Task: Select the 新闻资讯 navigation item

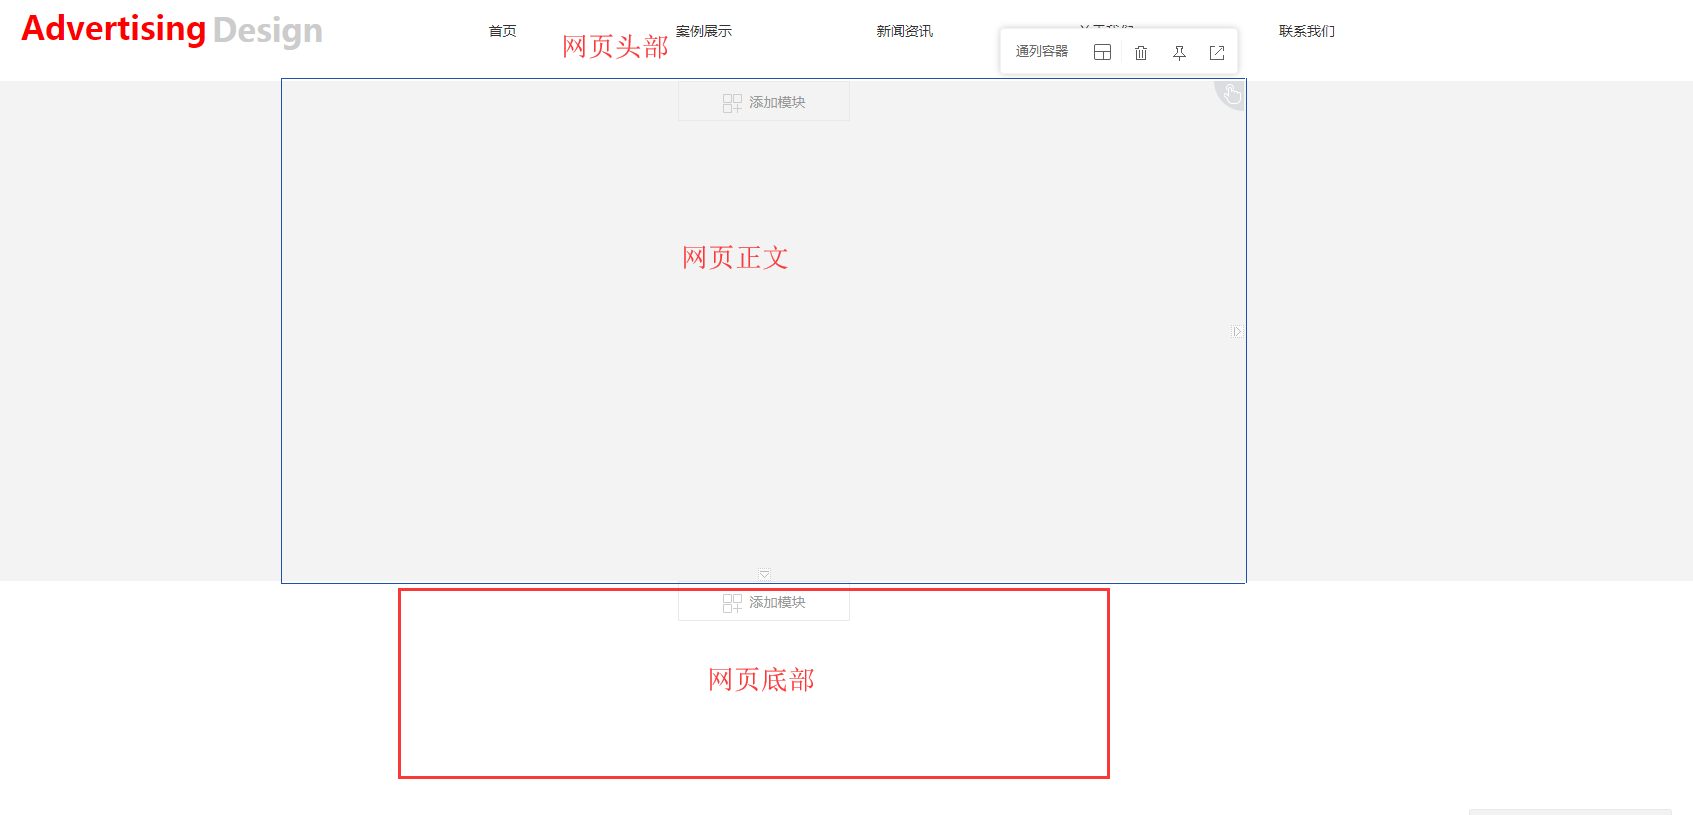Action: (x=904, y=32)
